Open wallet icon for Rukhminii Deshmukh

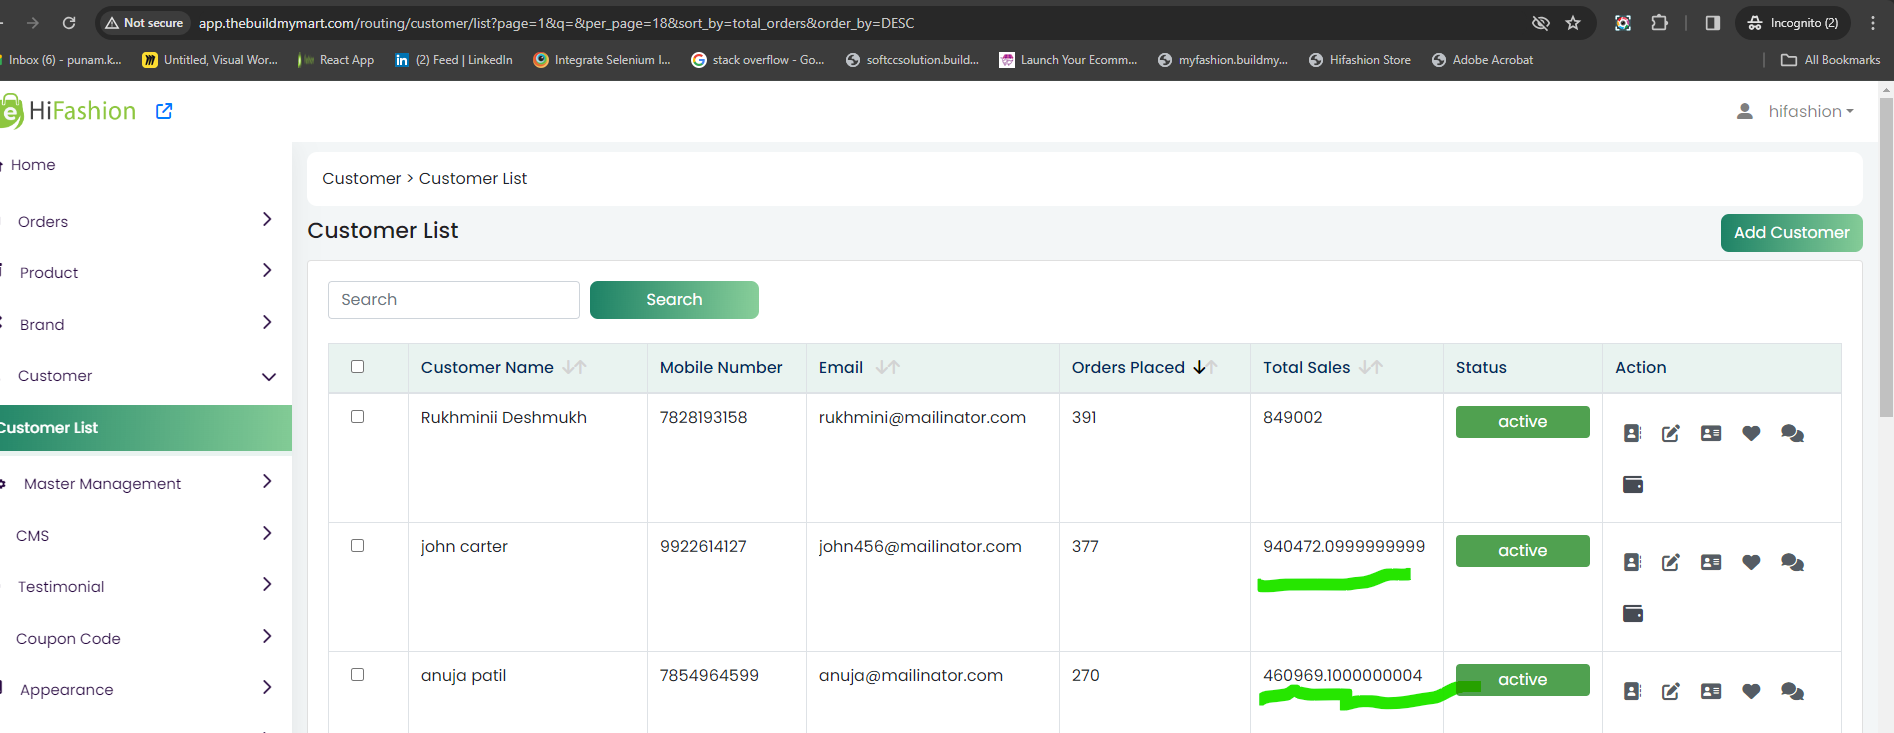point(1633,484)
